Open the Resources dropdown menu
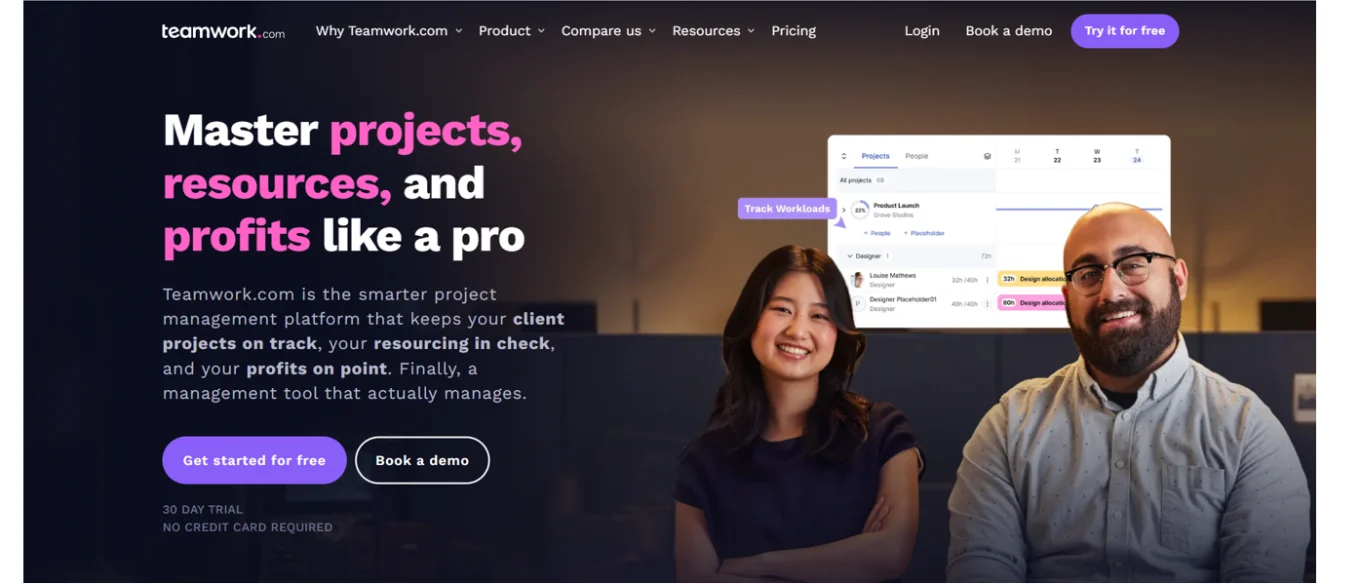The height and width of the screenshot is (584, 1360). pos(713,31)
